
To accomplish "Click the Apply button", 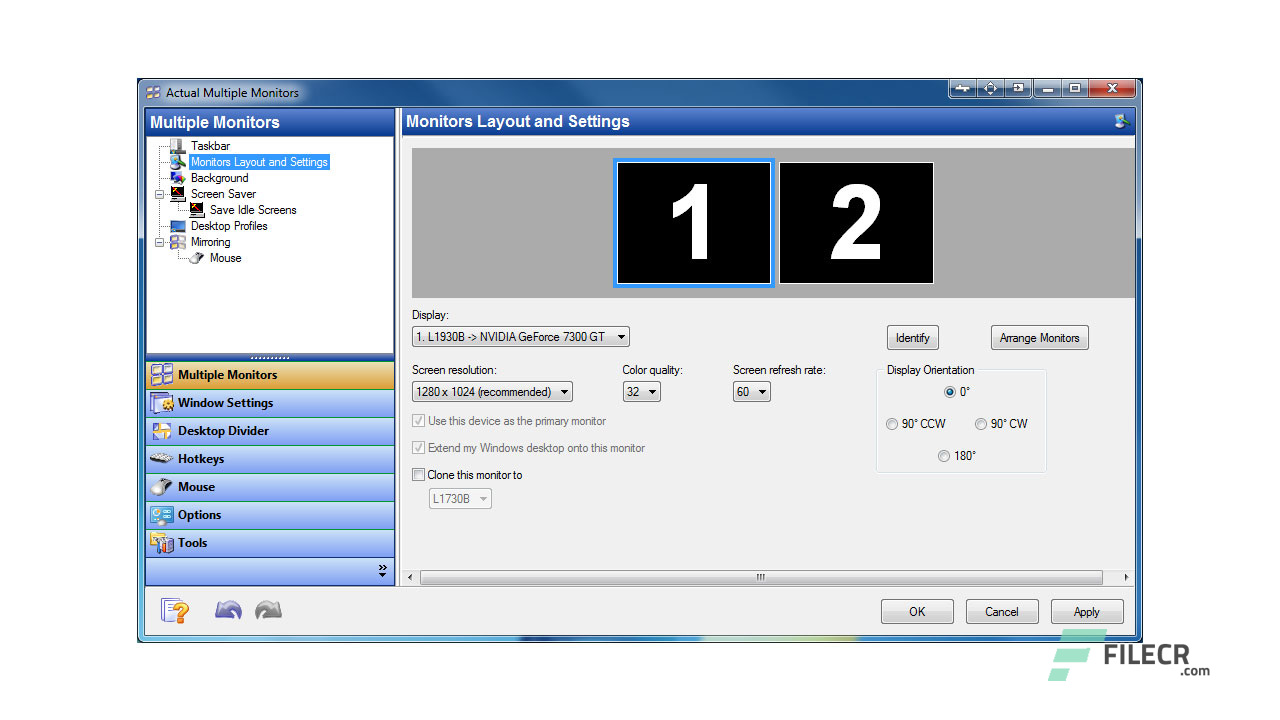I will (1087, 612).
